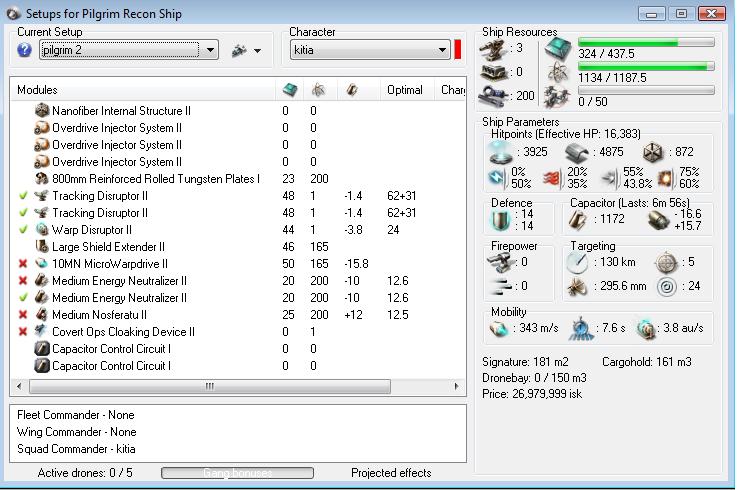Image resolution: width=737 pixels, height=490 pixels.
Task: Click the Medium Nosferatu II module icon
Action: 42,315
